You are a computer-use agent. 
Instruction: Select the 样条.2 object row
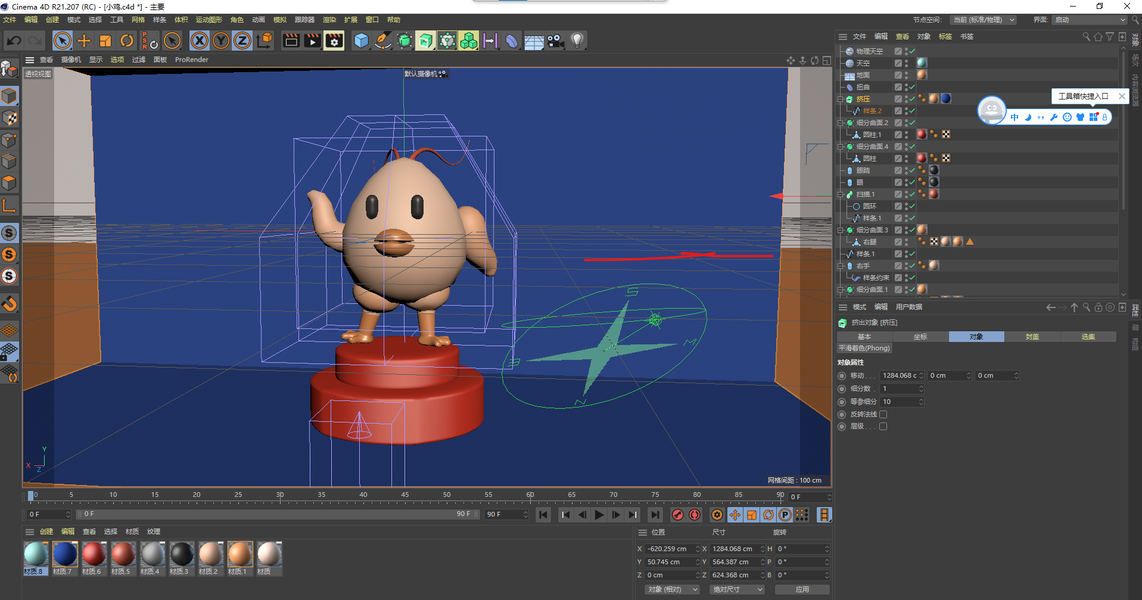[x=873, y=111]
